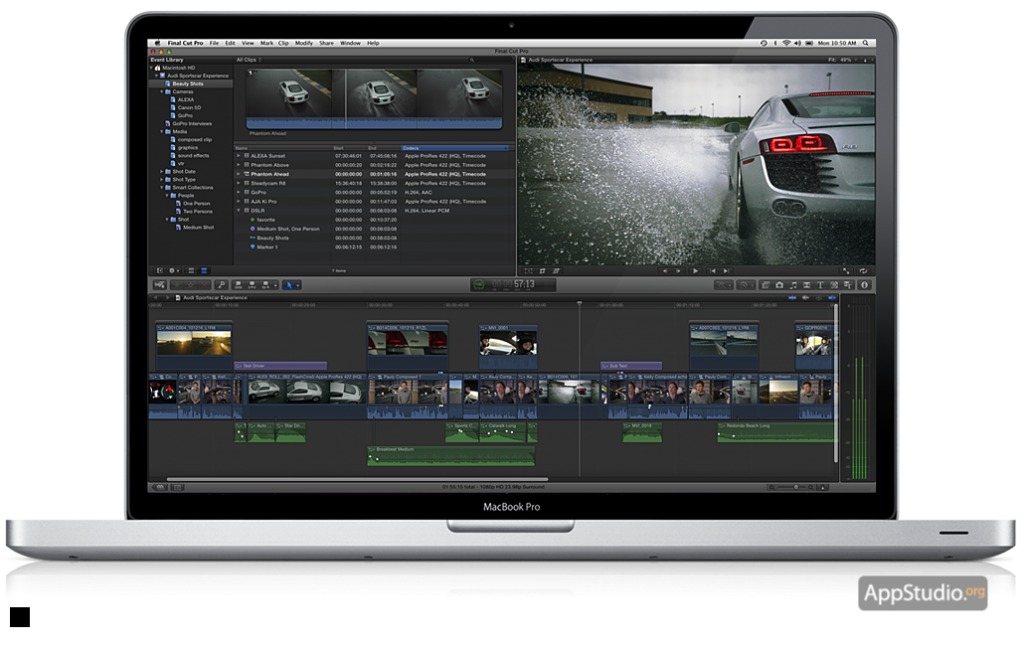
Task: Click the Append clip to storyline icon
Action: pyautogui.click(x=266, y=285)
